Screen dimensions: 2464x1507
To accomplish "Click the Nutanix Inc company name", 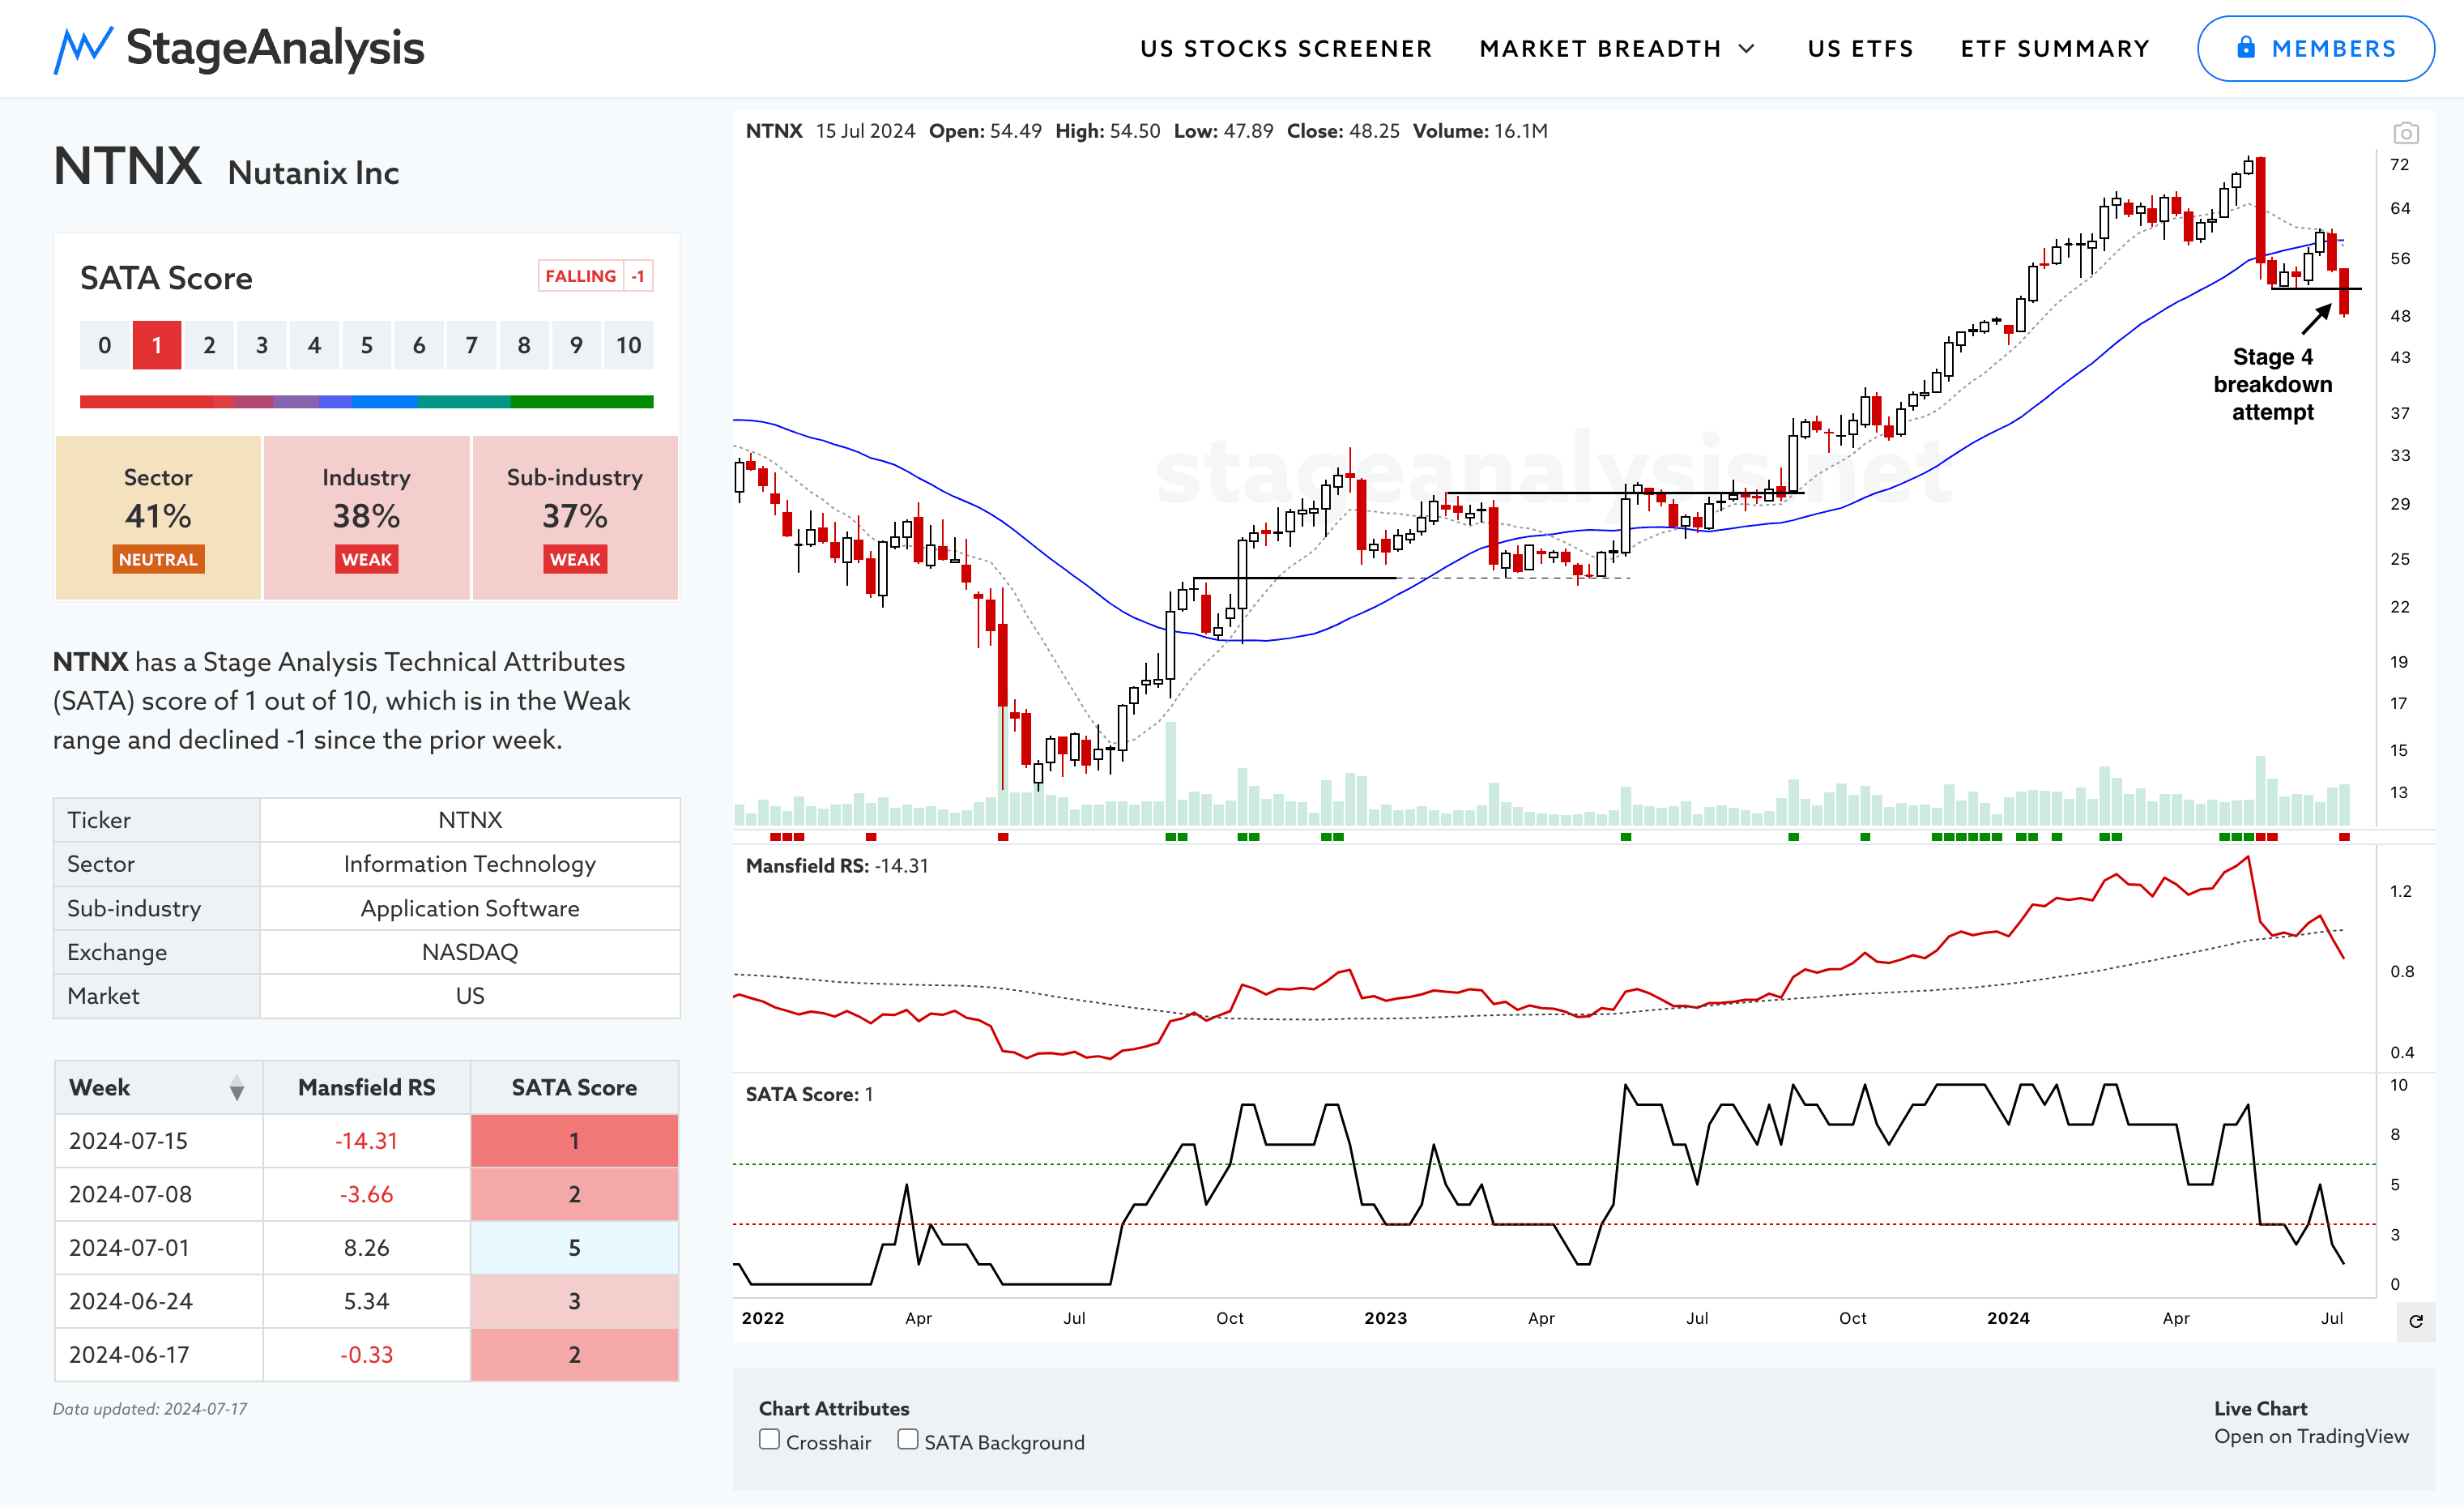I will coord(313,173).
